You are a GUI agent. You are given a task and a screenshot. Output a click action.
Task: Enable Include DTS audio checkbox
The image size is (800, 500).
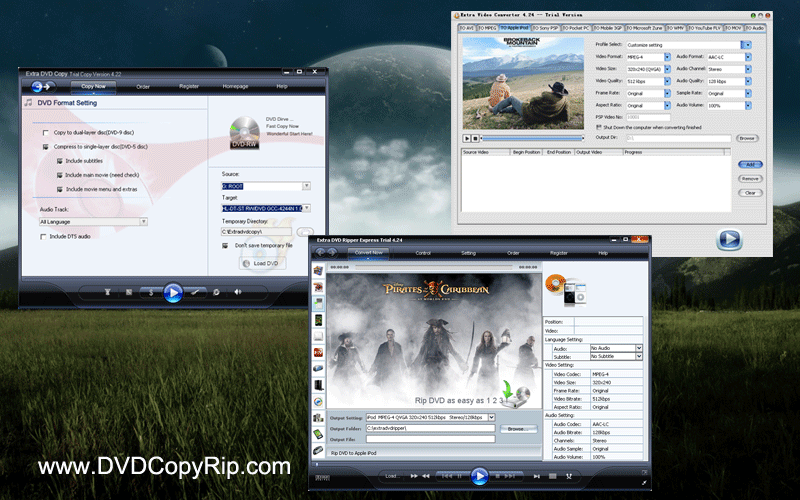(43, 237)
